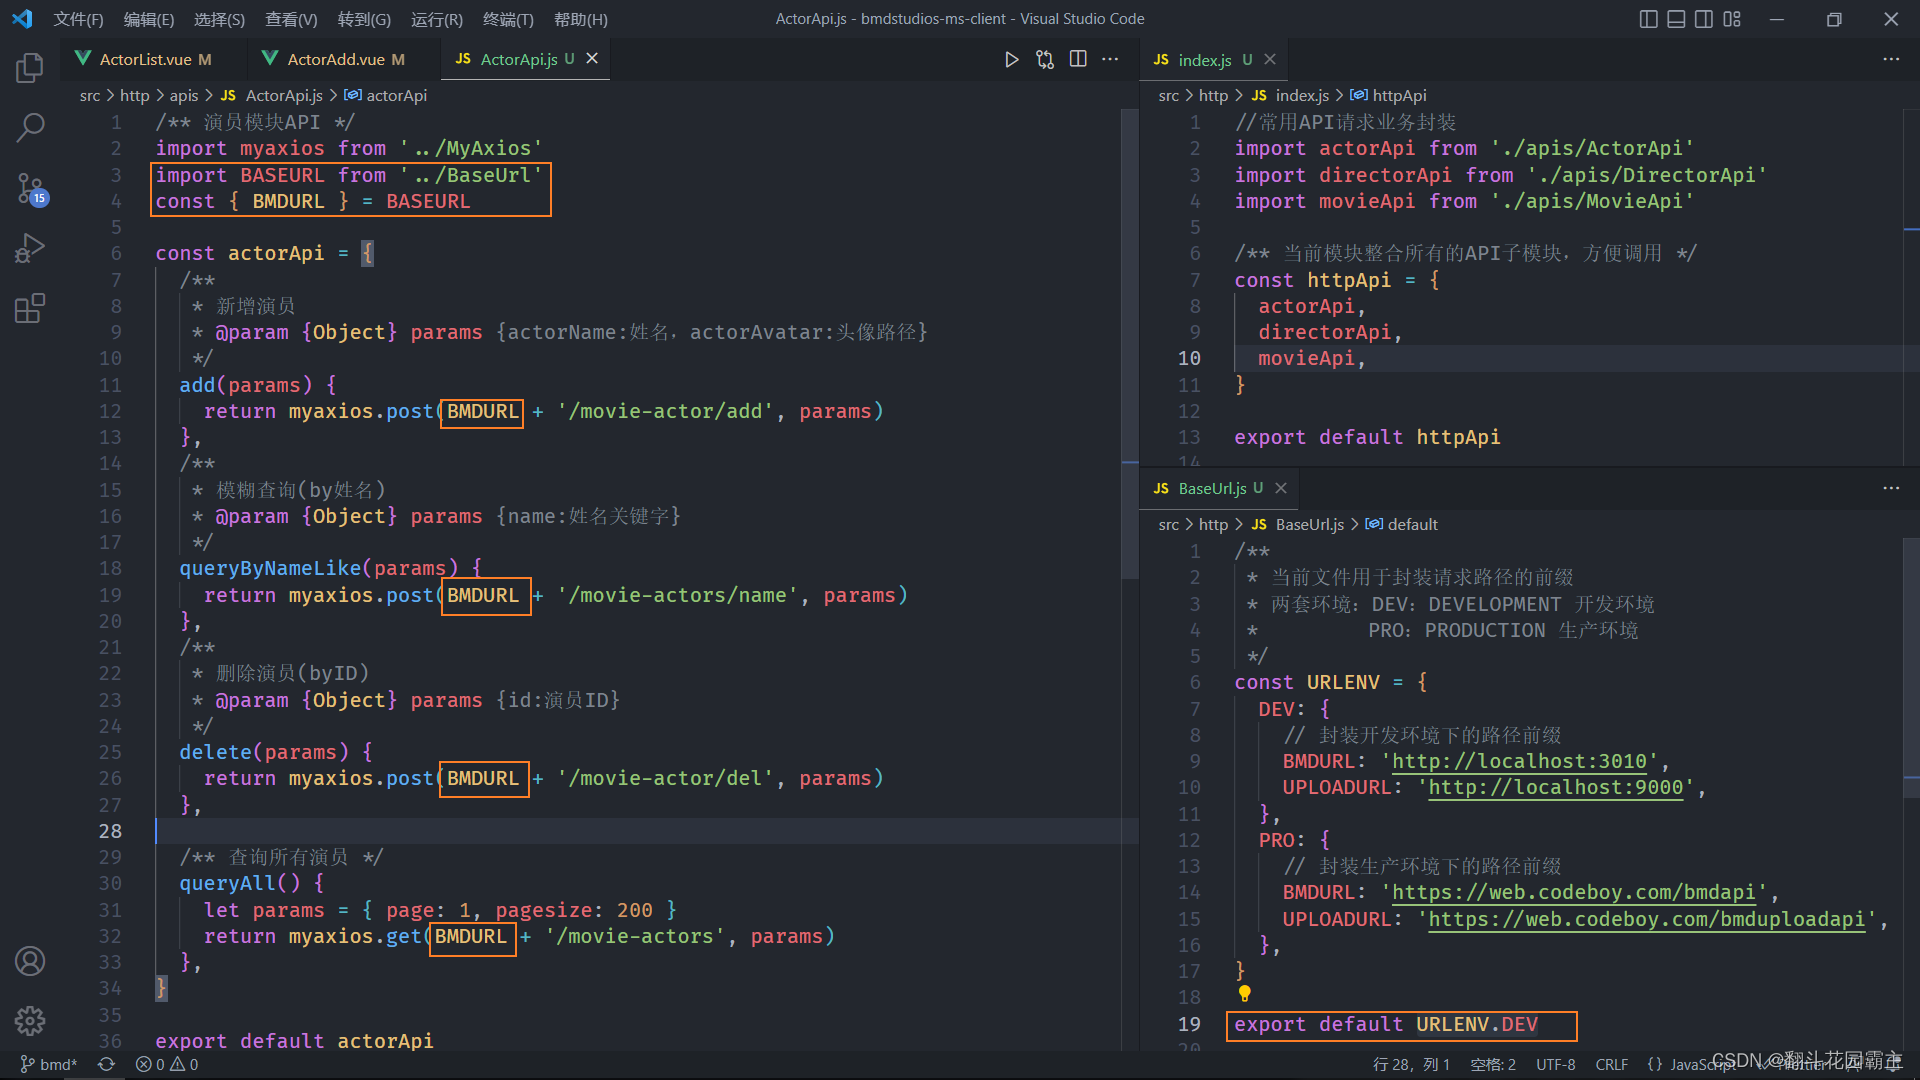Run the ActorApi.js file with play icon
1920x1080 pixels.
pos(1011,59)
